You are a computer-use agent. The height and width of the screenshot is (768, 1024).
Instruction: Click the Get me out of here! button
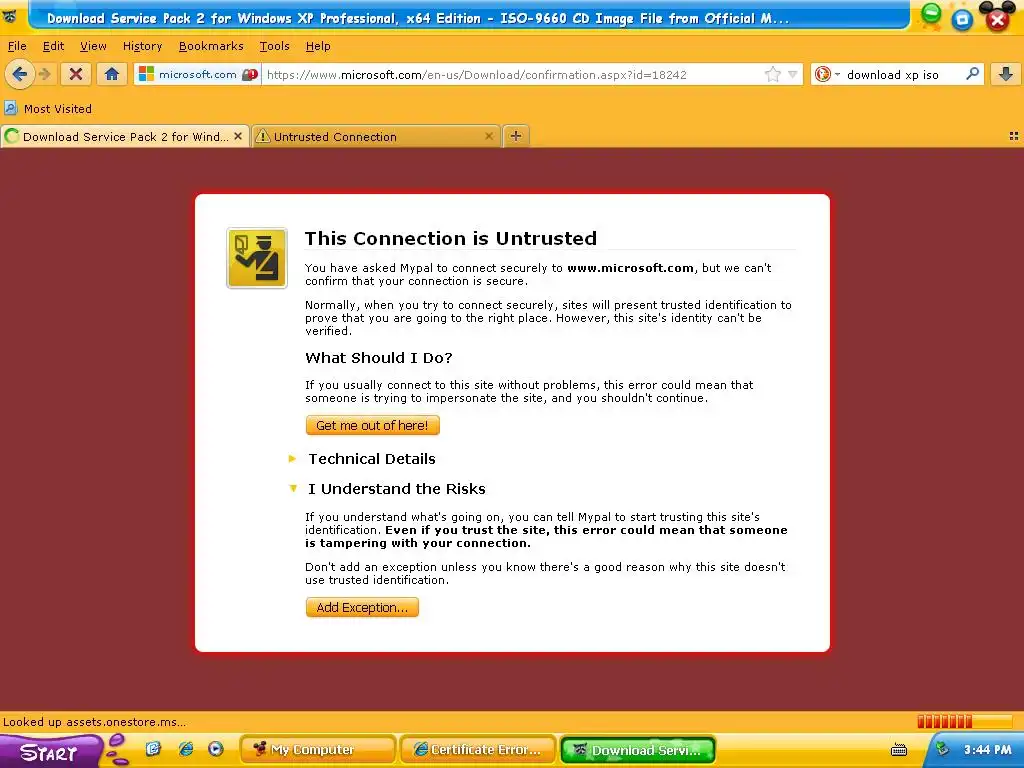pyautogui.click(x=372, y=425)
